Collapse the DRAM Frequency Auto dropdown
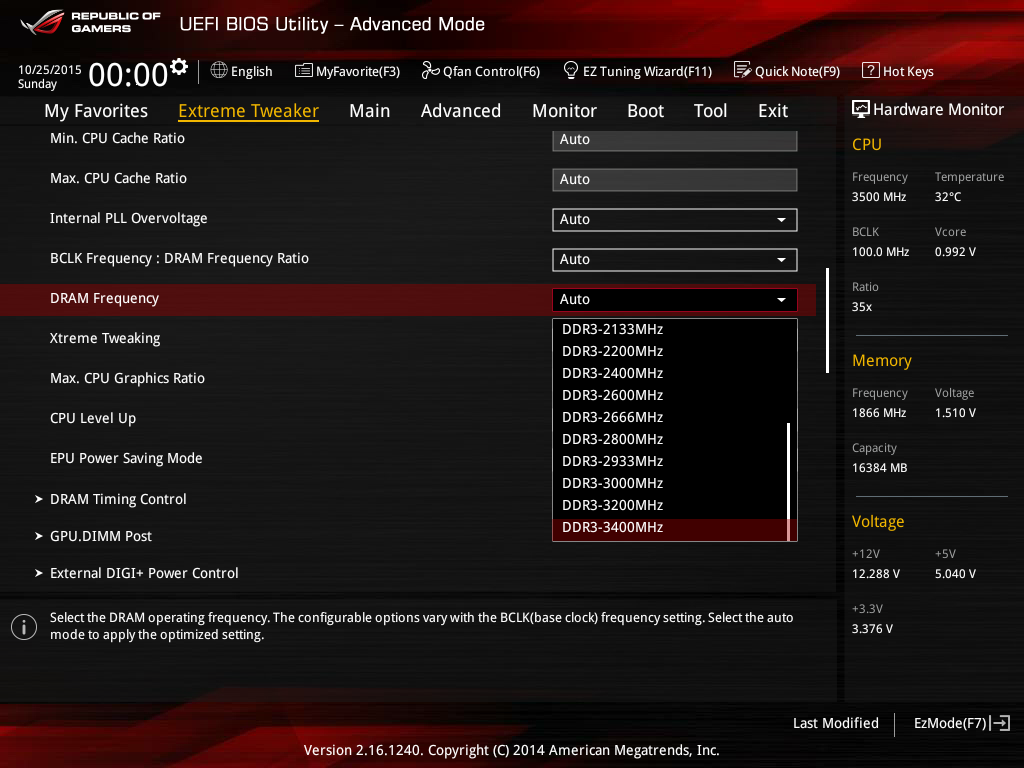The width and height of the screenshot is (1024, 768). (675, 299)
